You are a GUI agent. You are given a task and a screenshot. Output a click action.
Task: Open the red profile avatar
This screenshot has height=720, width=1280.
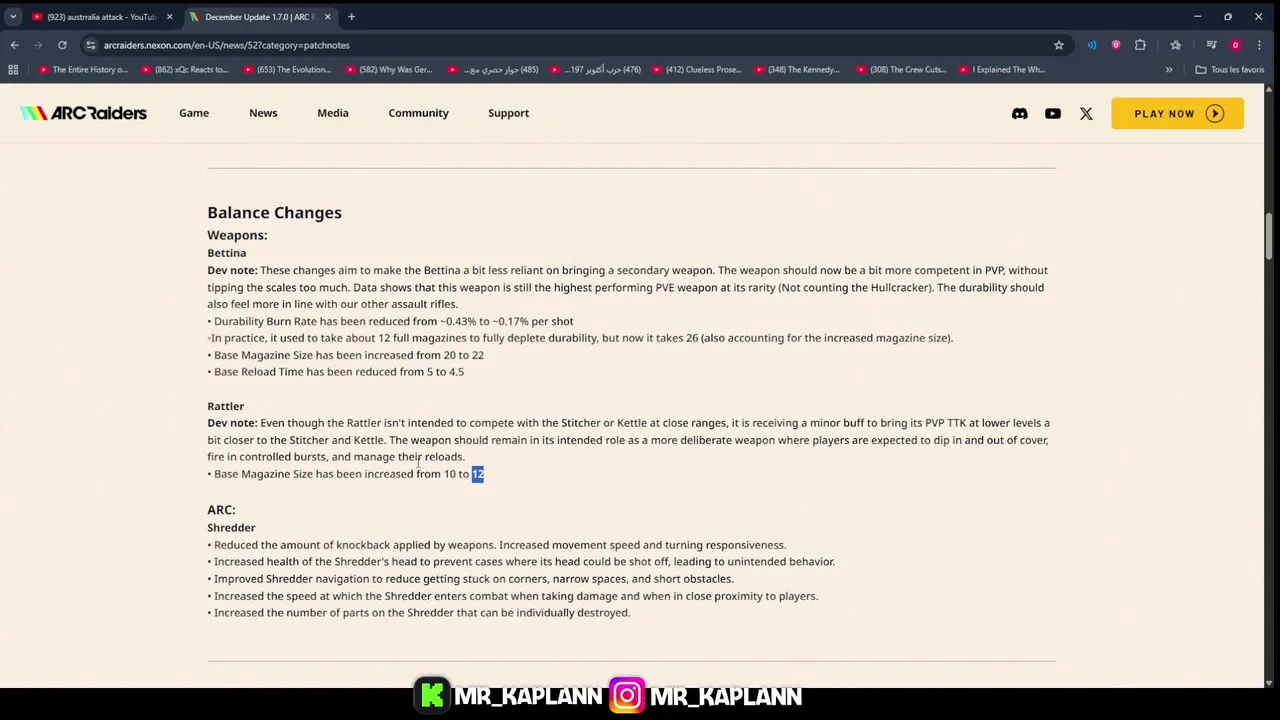pos(1235,45)
